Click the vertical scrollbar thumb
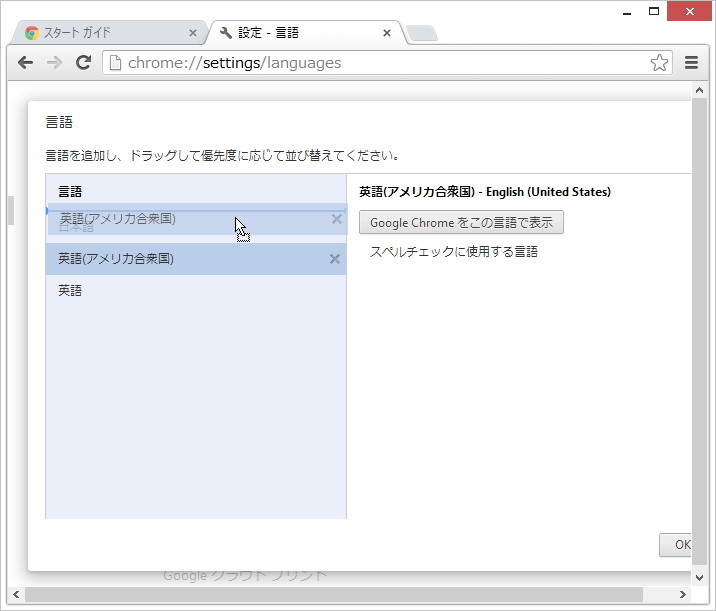Viewport: 716px width, 611px height. pyautogui.click(x=700, y=332)
